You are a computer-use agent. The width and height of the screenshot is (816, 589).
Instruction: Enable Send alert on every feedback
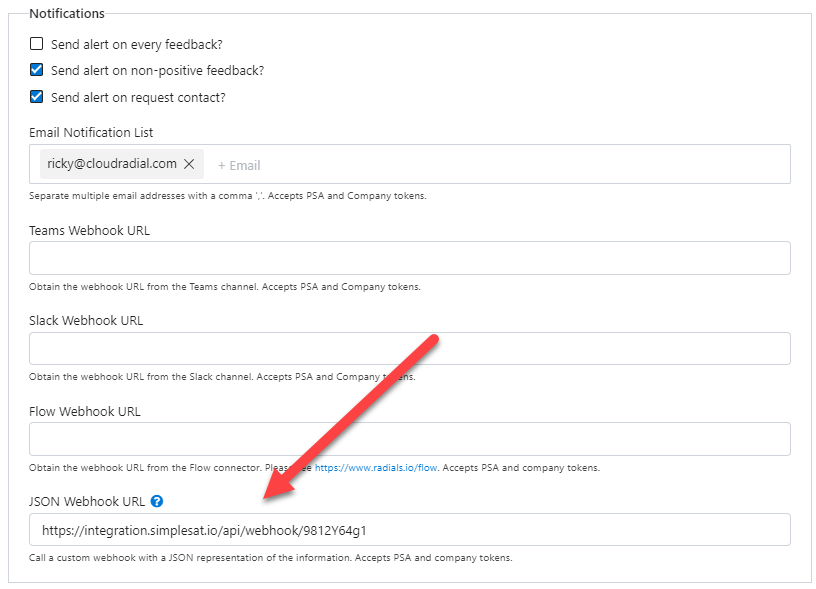[36, 43]
